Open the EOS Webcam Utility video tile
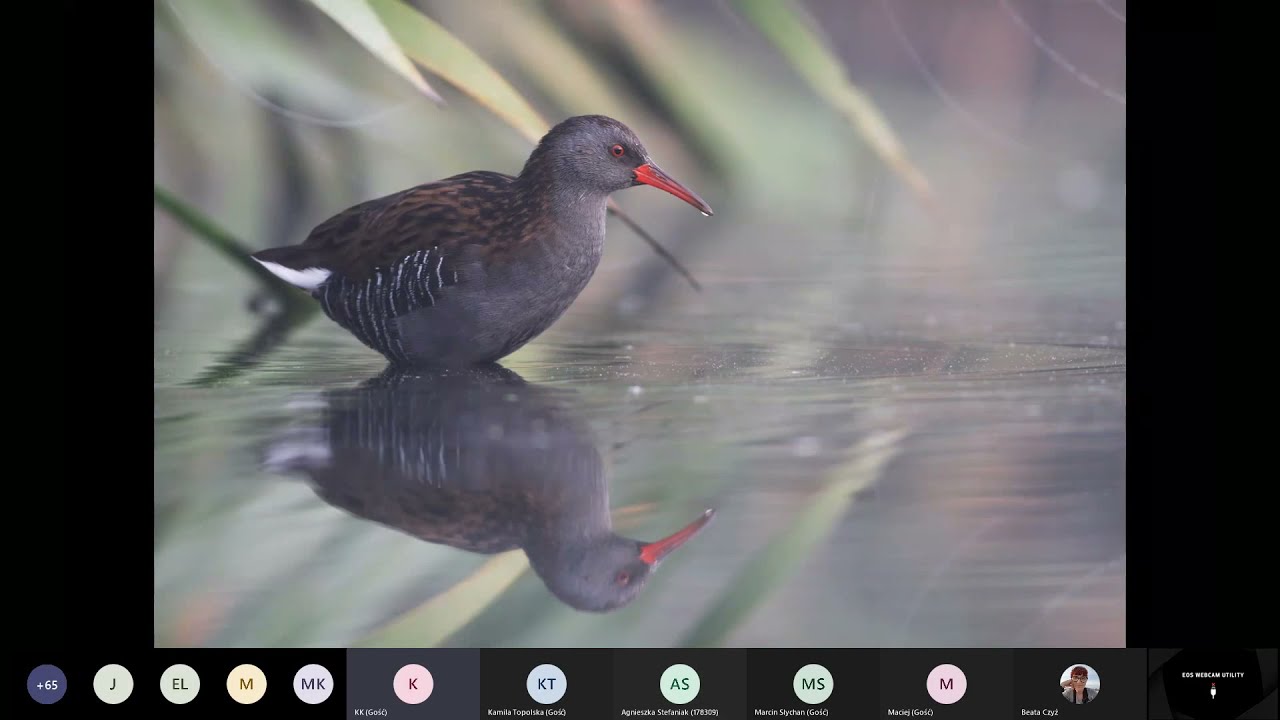The width and height of the screenshot is (1280, 720). point(1213,684)
